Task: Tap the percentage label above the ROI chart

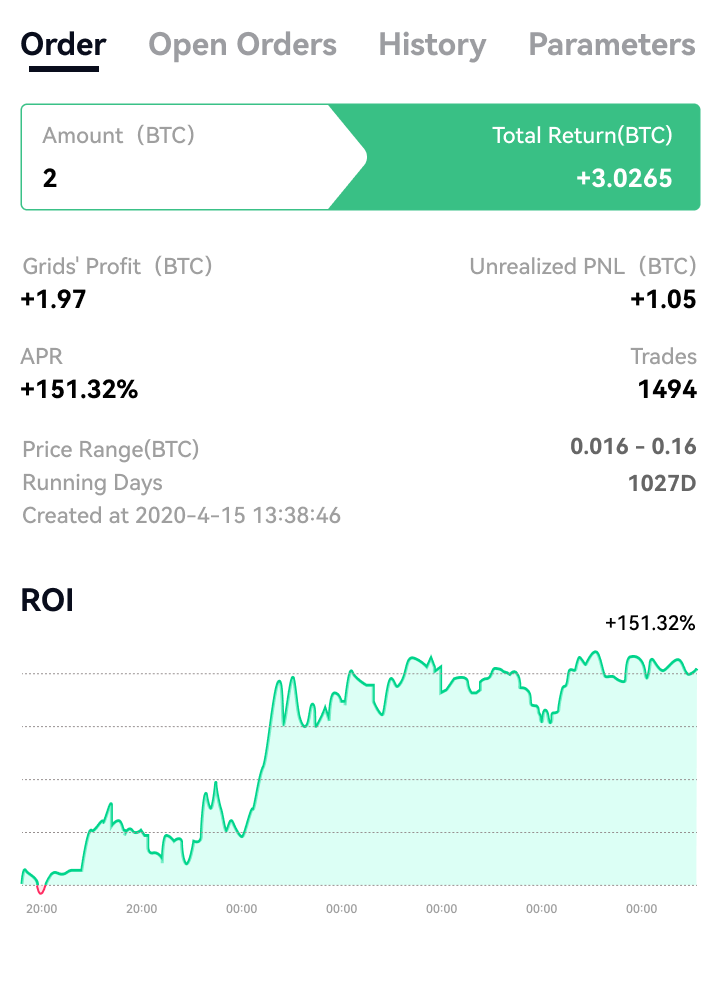Action: click(x=649, y=623)
